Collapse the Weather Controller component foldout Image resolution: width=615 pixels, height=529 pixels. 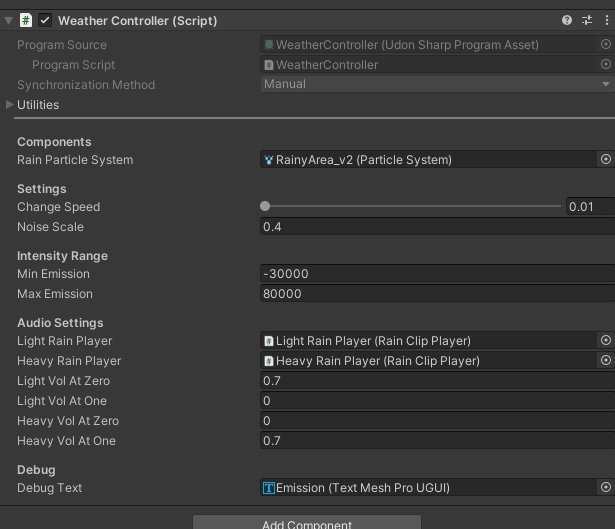(x=9, y=20)
